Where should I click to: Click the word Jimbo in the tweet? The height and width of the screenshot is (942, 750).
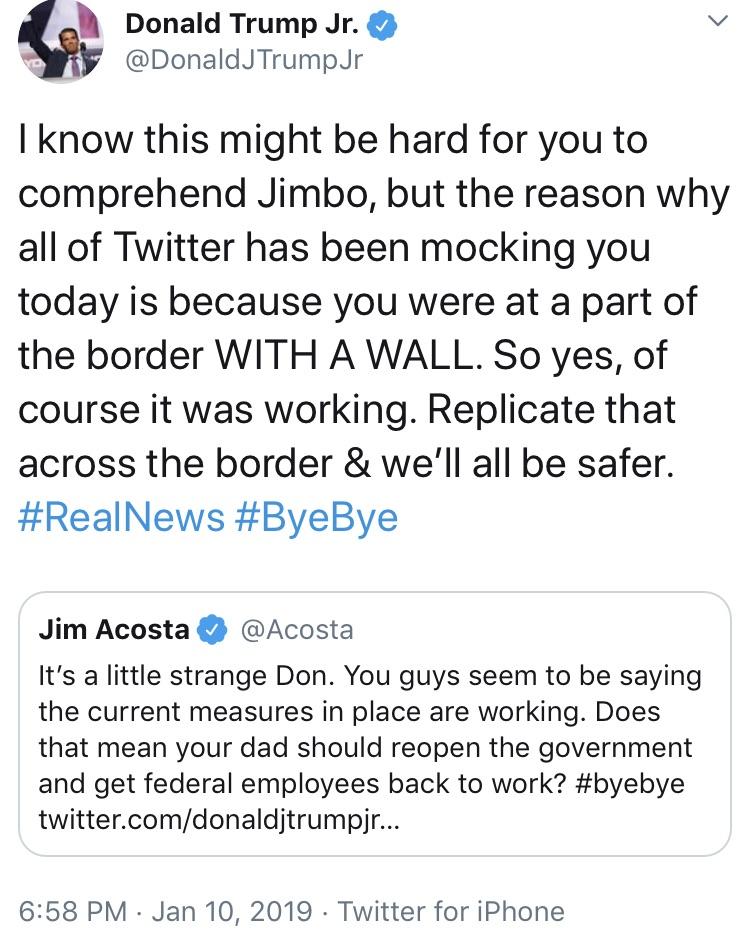point(313,193)
